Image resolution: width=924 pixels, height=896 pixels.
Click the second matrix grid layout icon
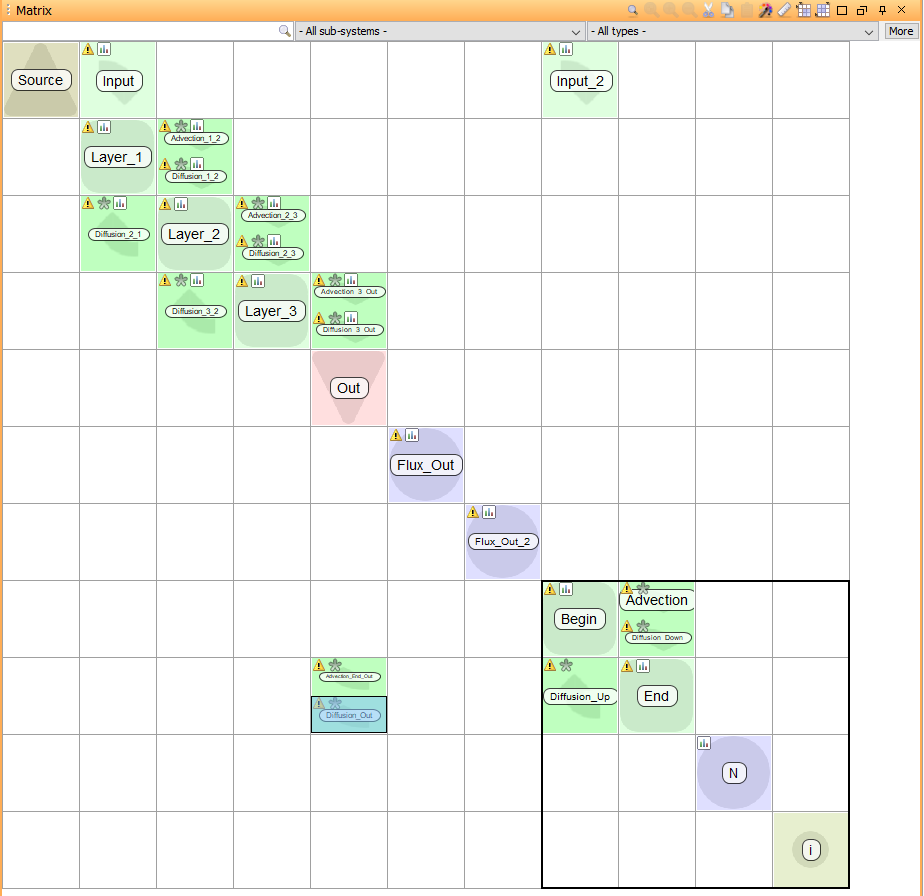[x=823, y=10]
